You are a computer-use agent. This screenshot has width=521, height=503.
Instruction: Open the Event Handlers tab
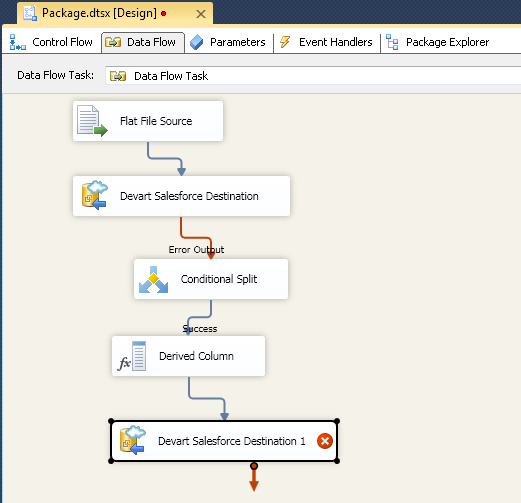point(327,42)
